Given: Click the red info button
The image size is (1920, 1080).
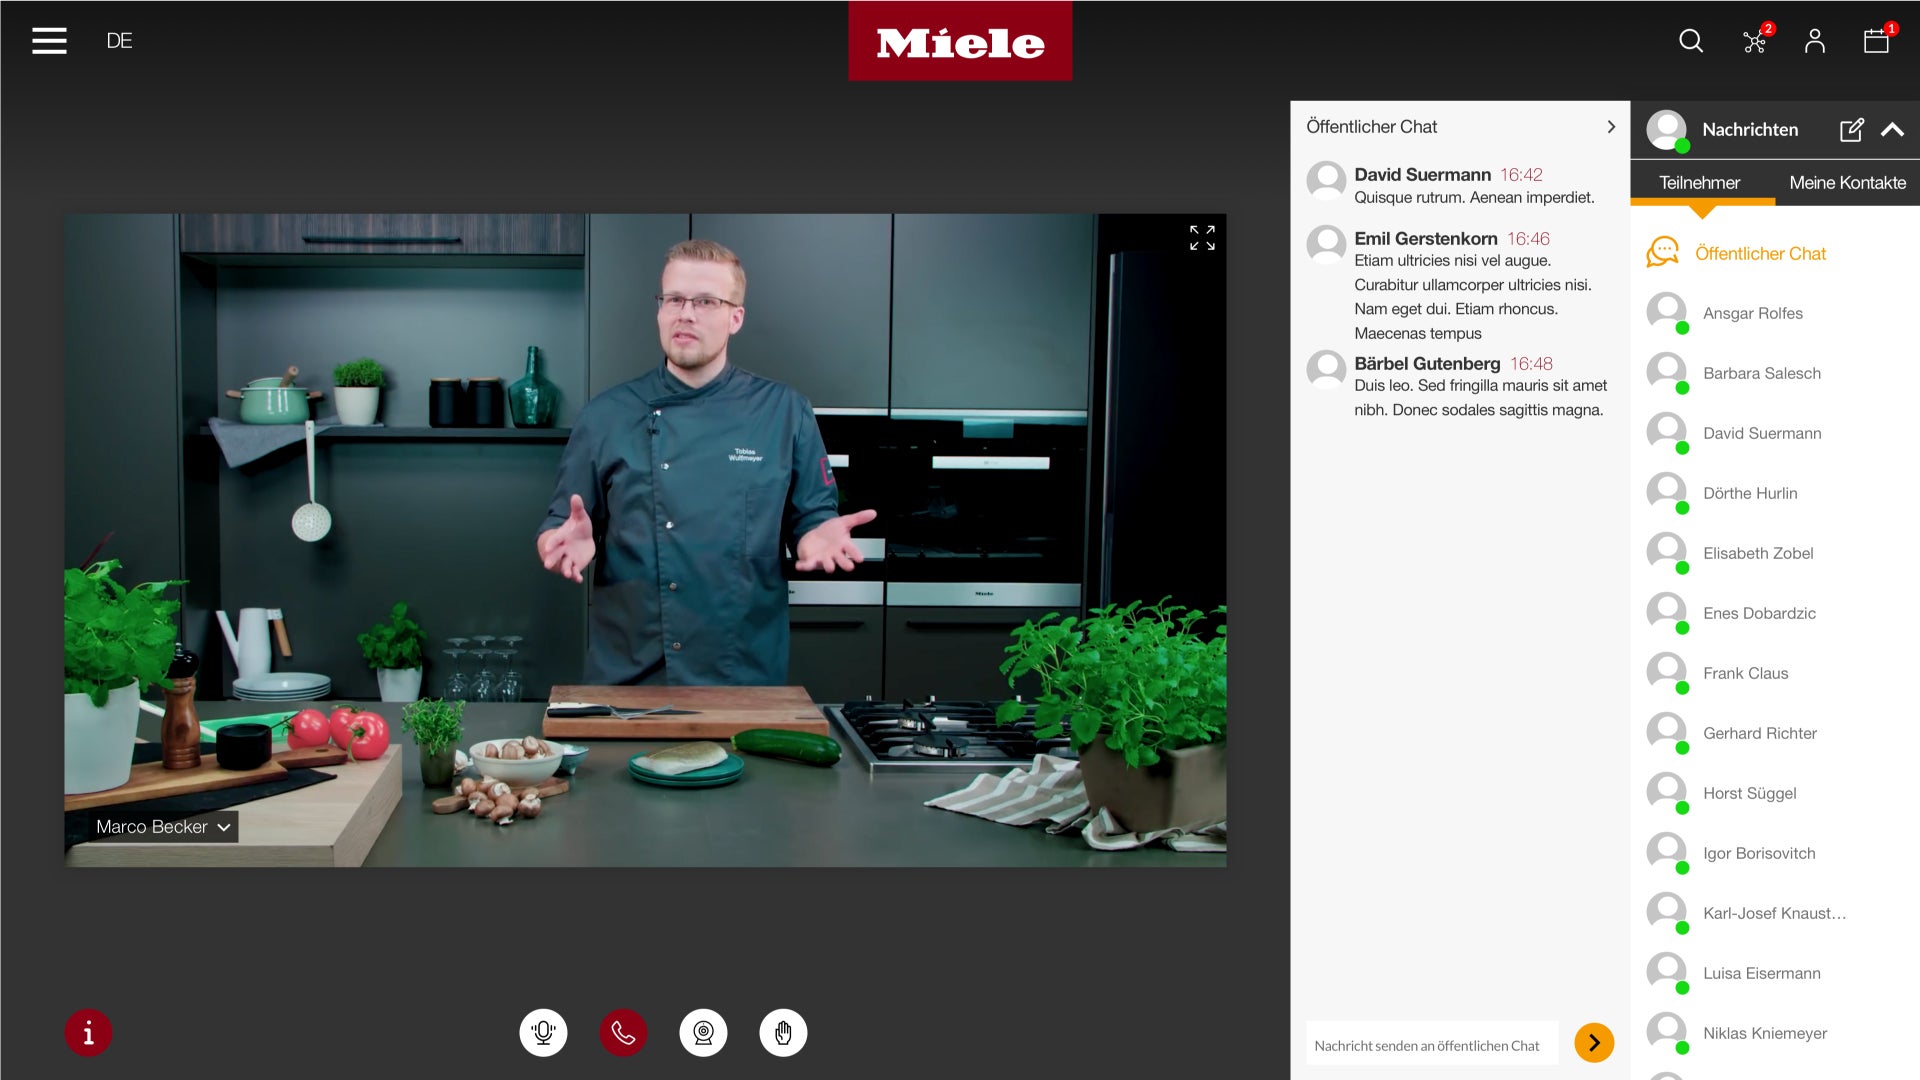Looking at the screenshot, I should point(88,1033).
